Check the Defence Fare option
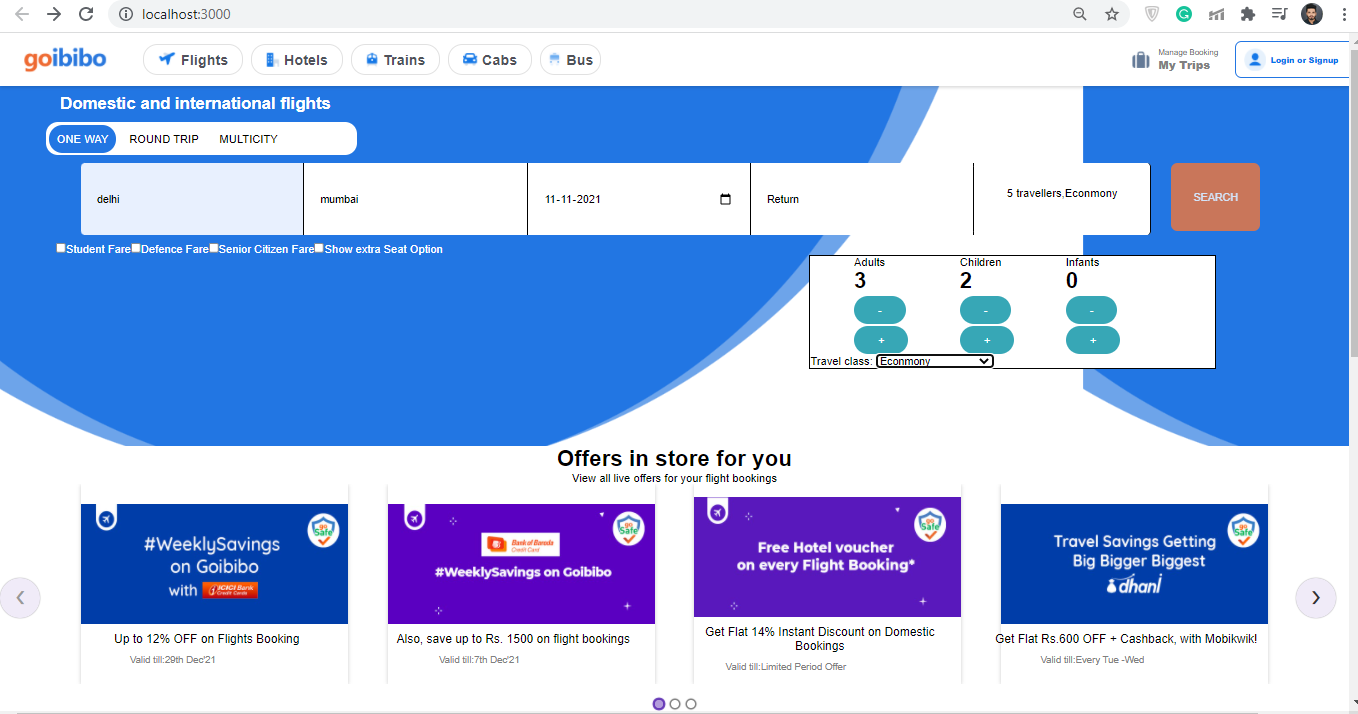The width and height of the screenshot is (1358, 714). (x=136, y=247)
